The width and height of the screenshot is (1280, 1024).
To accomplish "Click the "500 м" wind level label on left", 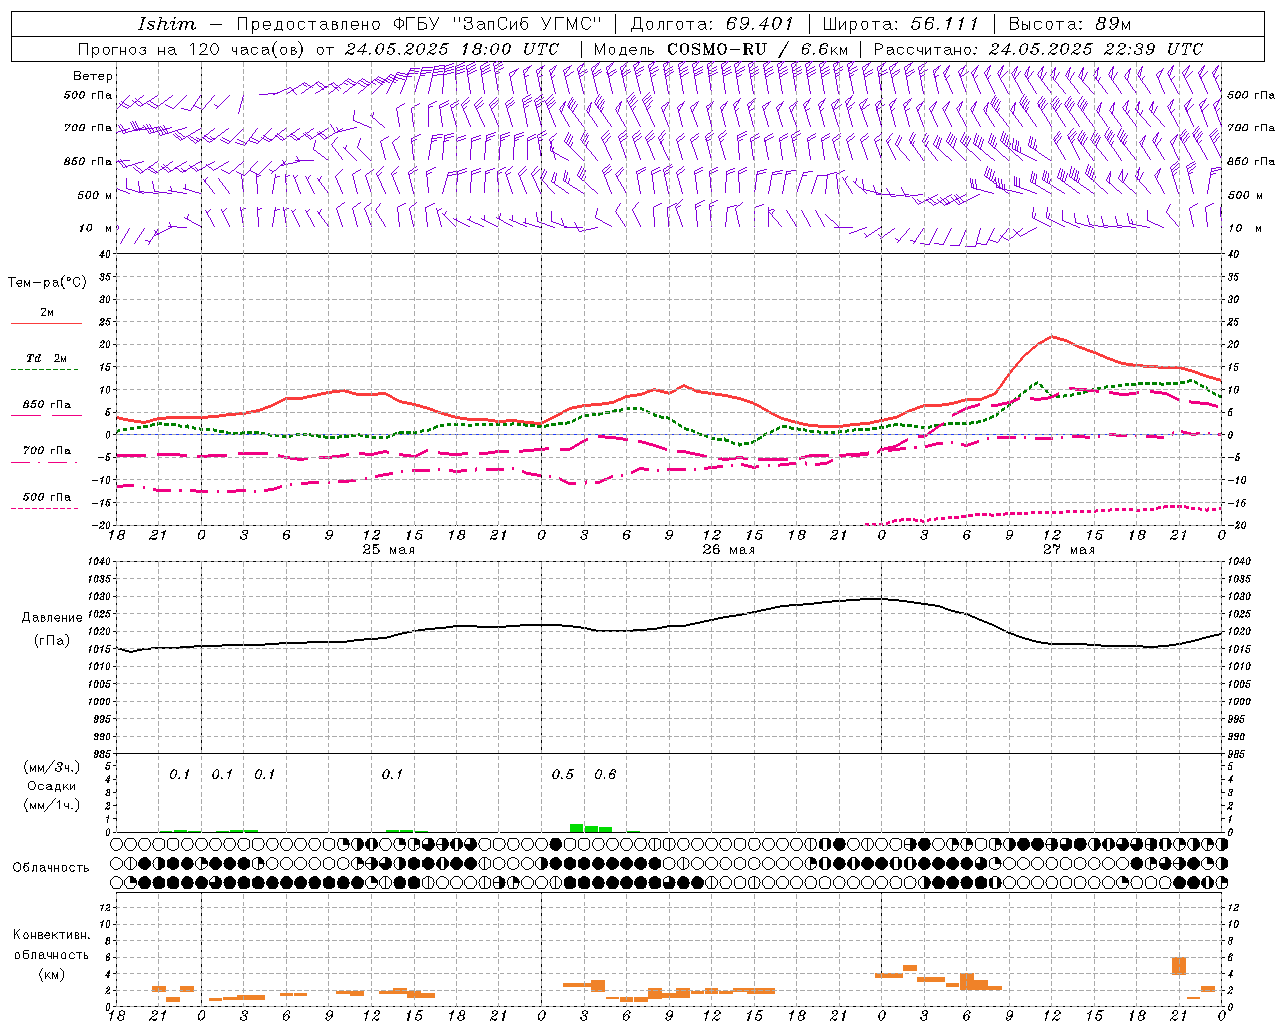I will (x=96, y=195).
